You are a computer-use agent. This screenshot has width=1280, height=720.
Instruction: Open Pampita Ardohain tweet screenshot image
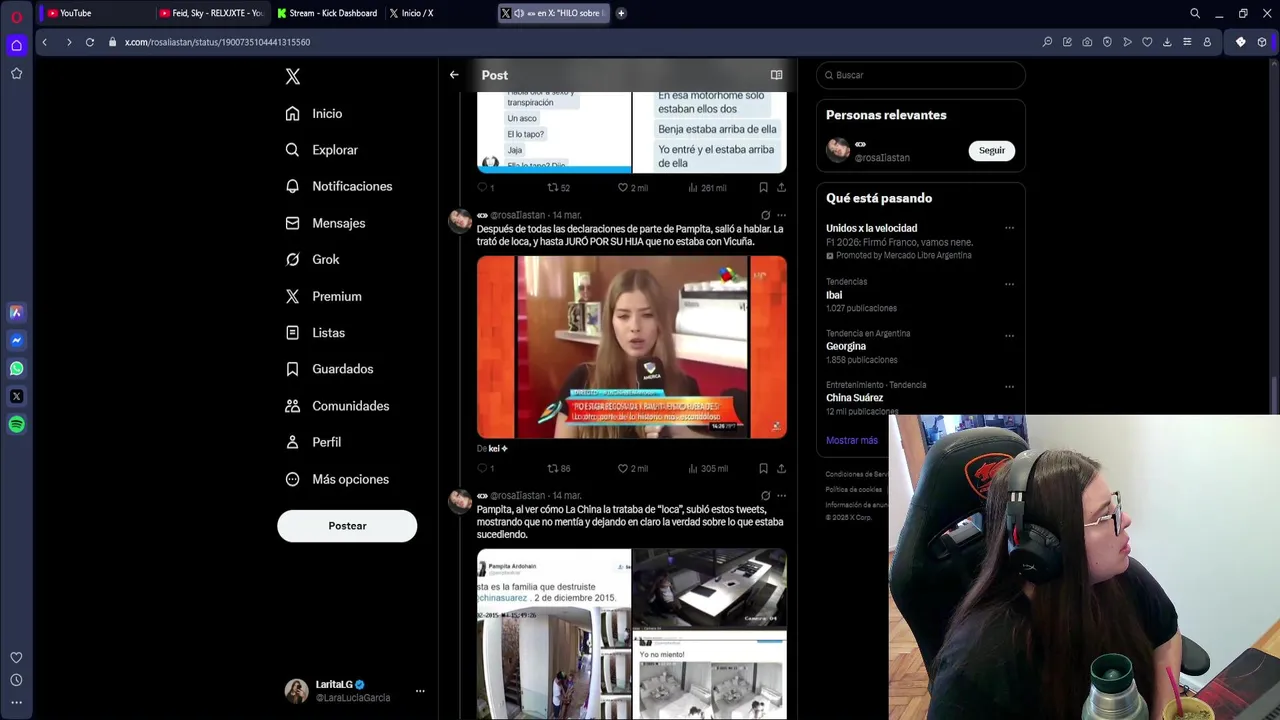(554, 634)
